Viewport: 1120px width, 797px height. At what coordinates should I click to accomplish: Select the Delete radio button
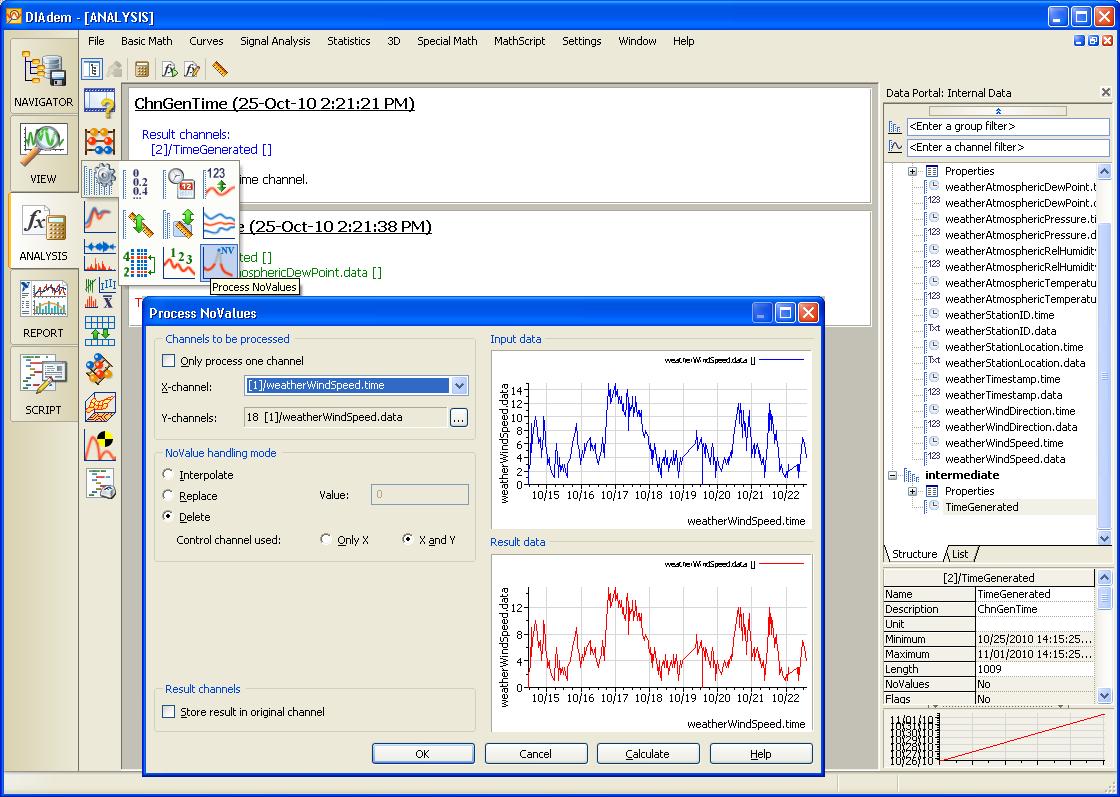point(168,516)
